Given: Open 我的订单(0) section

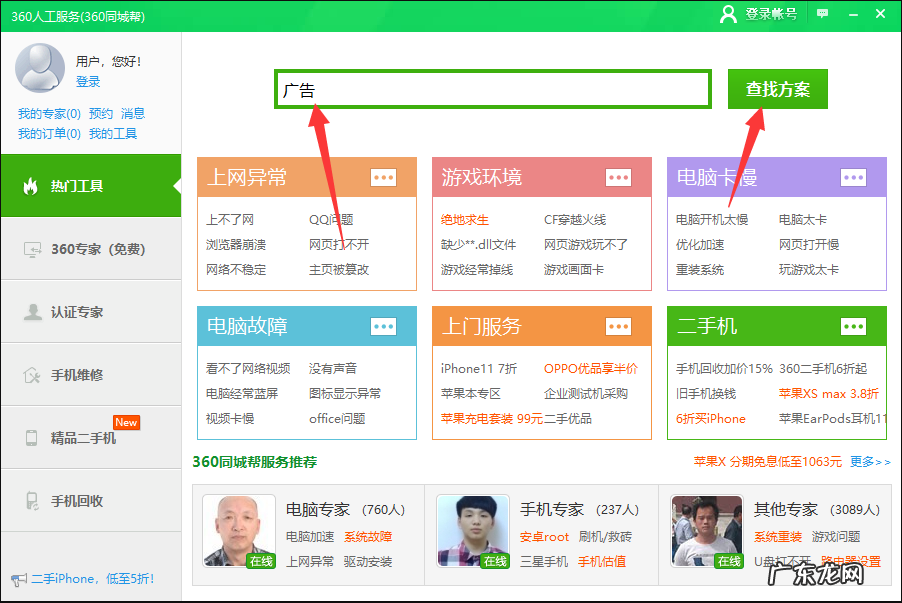Looking at the screenshot, I should [45, 133].
